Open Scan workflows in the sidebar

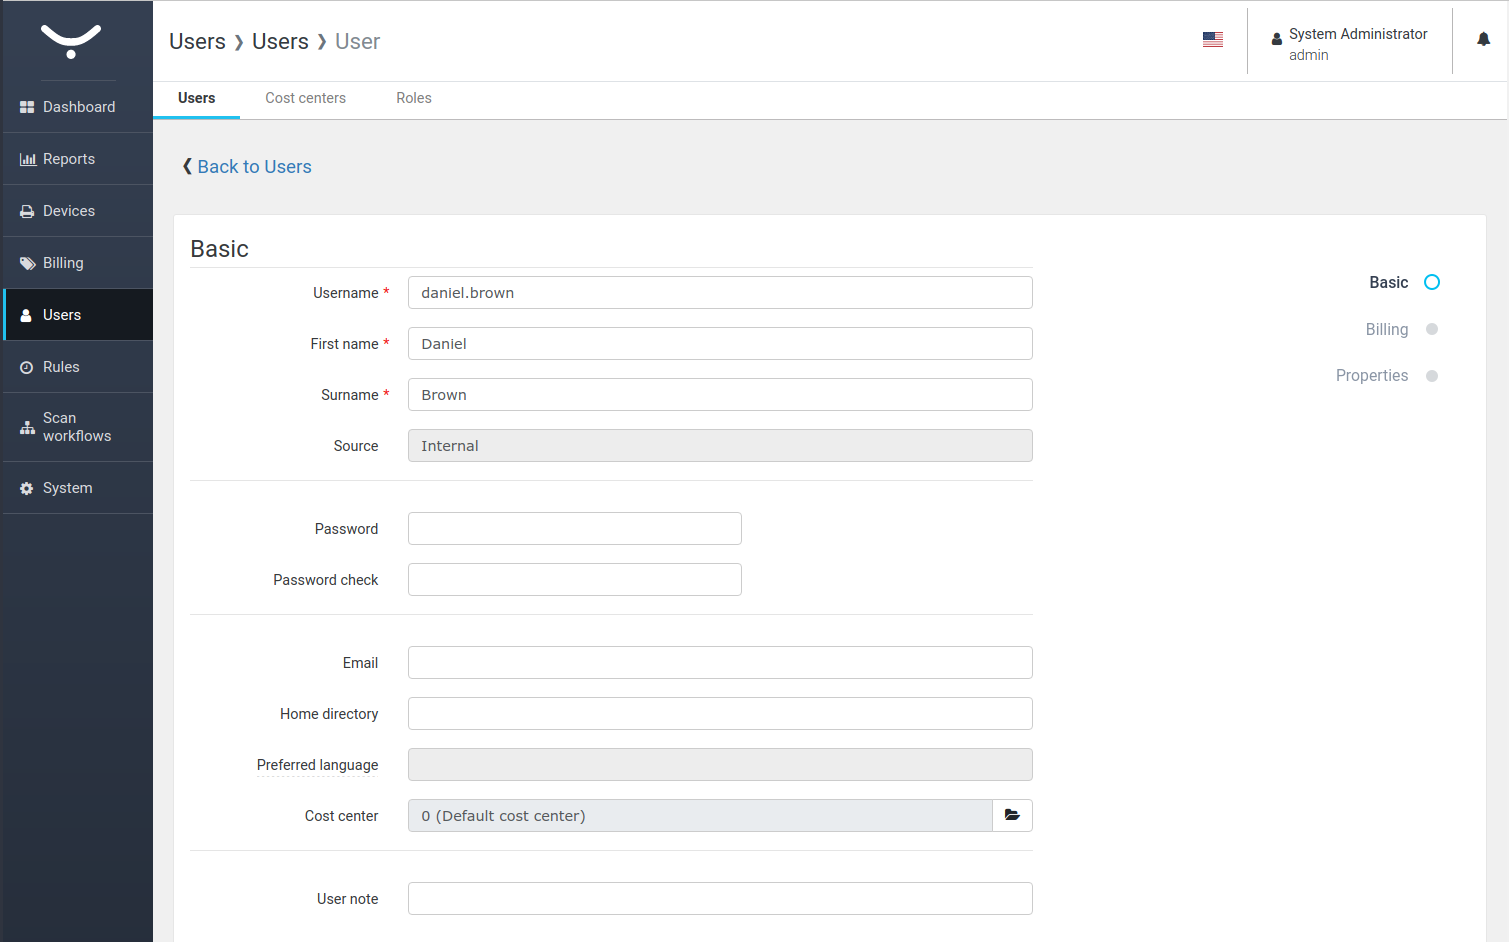click(x=77, y=427)
